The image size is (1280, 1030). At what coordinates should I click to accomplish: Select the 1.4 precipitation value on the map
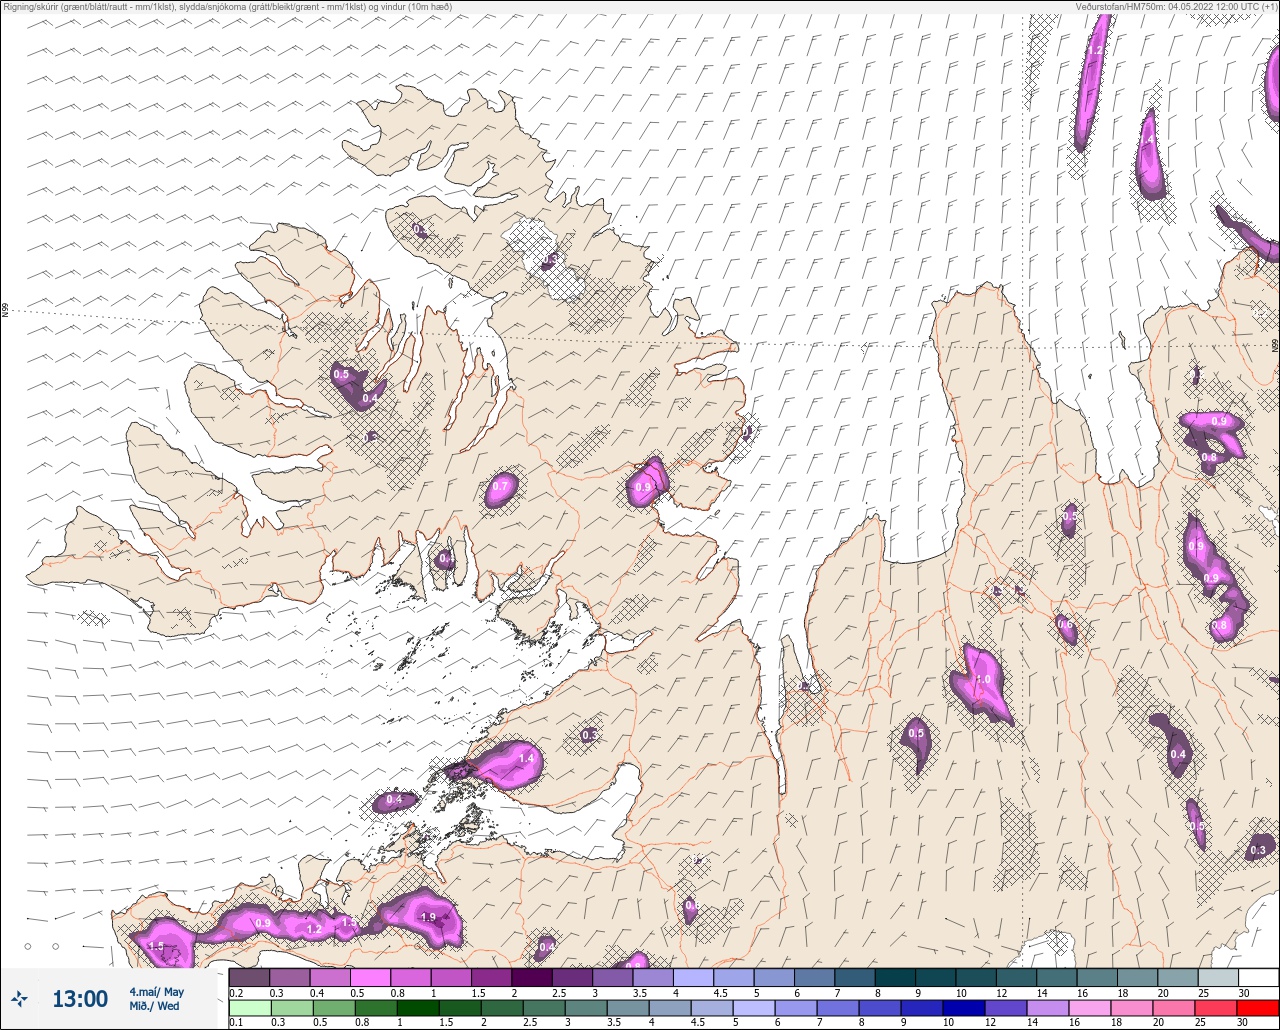[527, 759]
